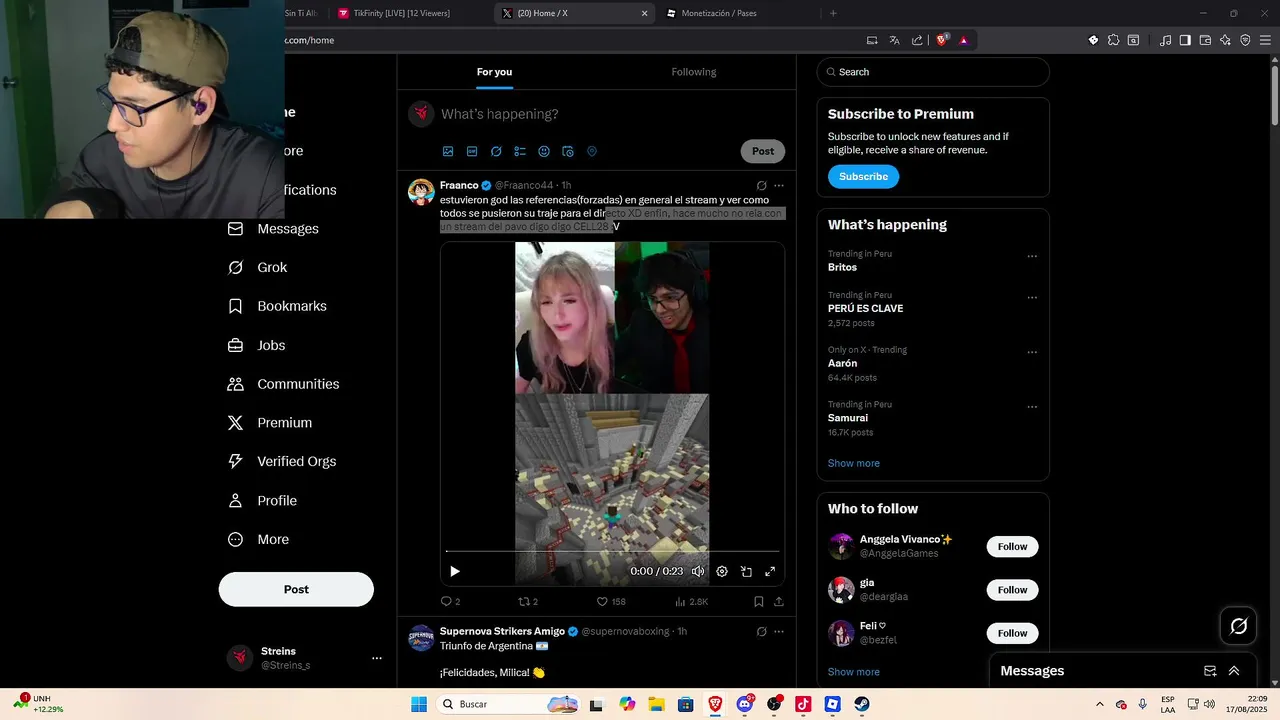This screenshot has height=720, width=1280.
Task: Open more options for Samurai trend
Action: pyautogui.click(x=1032, y=407)
